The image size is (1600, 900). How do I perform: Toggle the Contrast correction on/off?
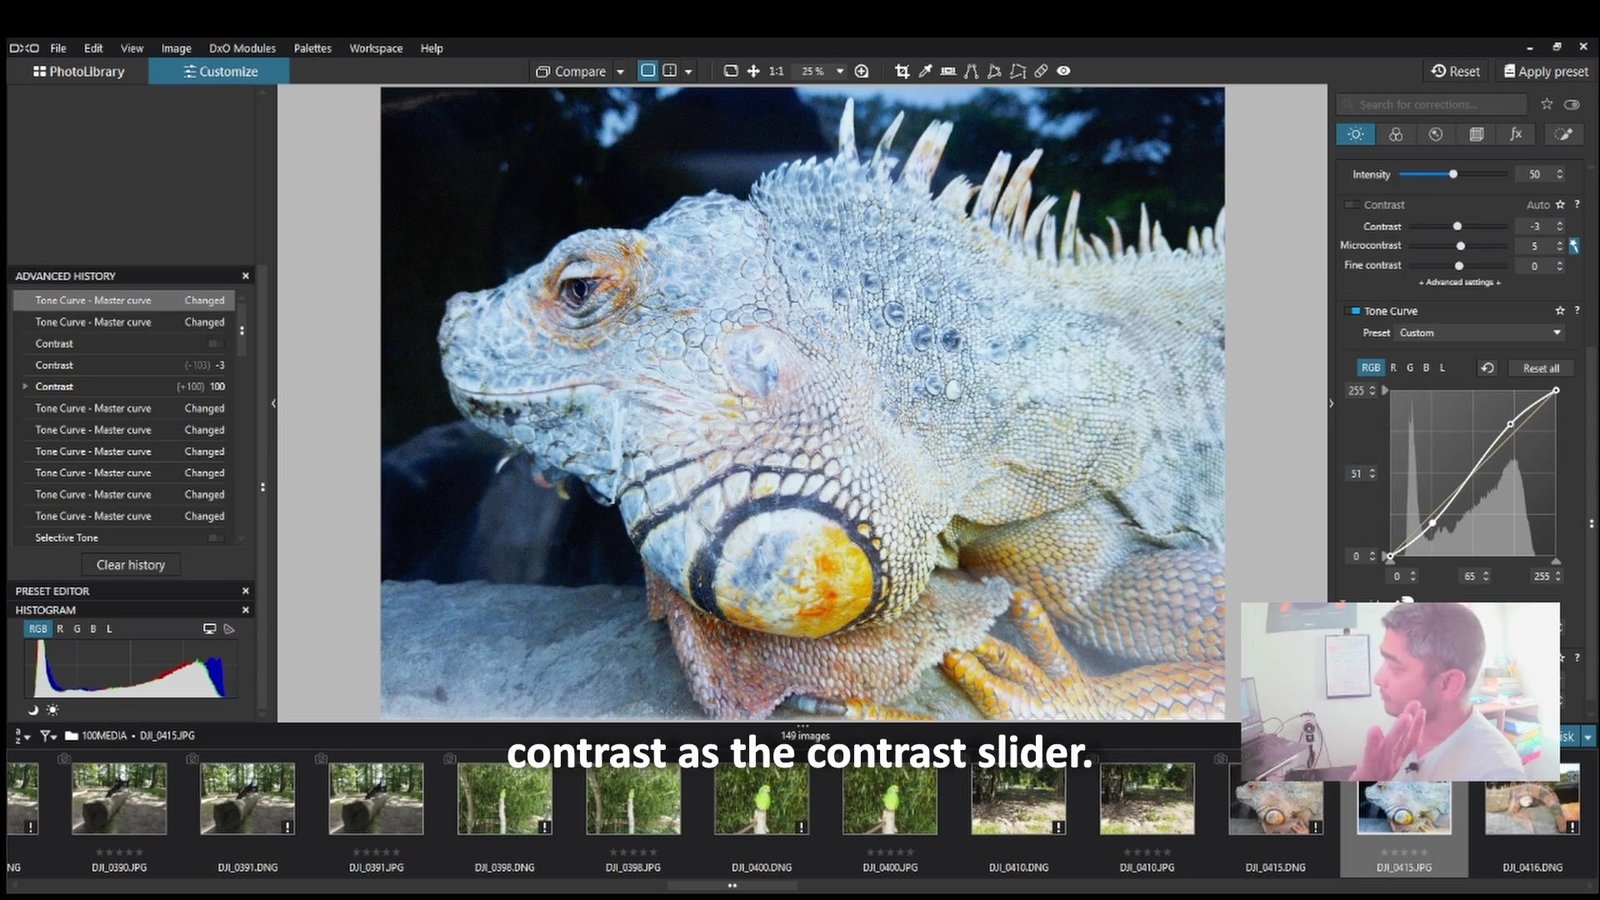pyautogui.click(x=1351, y=204)
